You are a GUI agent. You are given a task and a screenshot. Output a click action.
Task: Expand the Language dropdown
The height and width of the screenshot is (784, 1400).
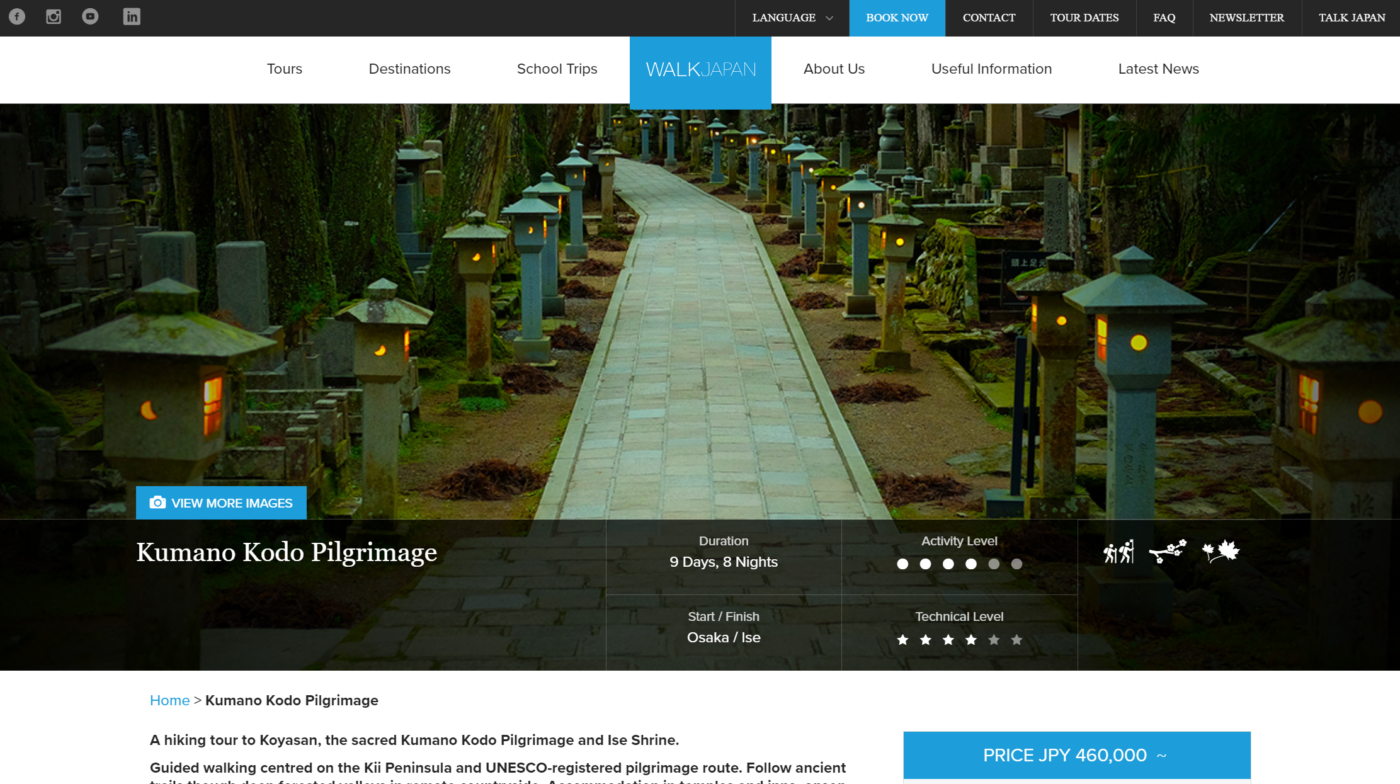tap(792, 18)
